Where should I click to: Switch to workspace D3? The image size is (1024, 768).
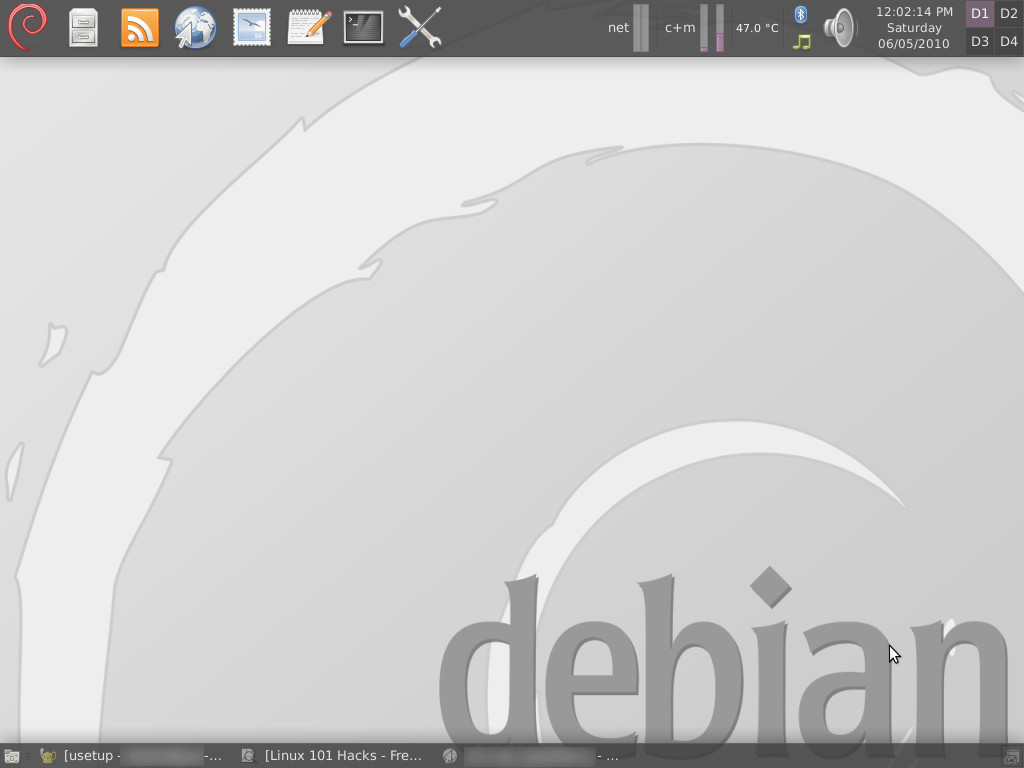(979, 41)
